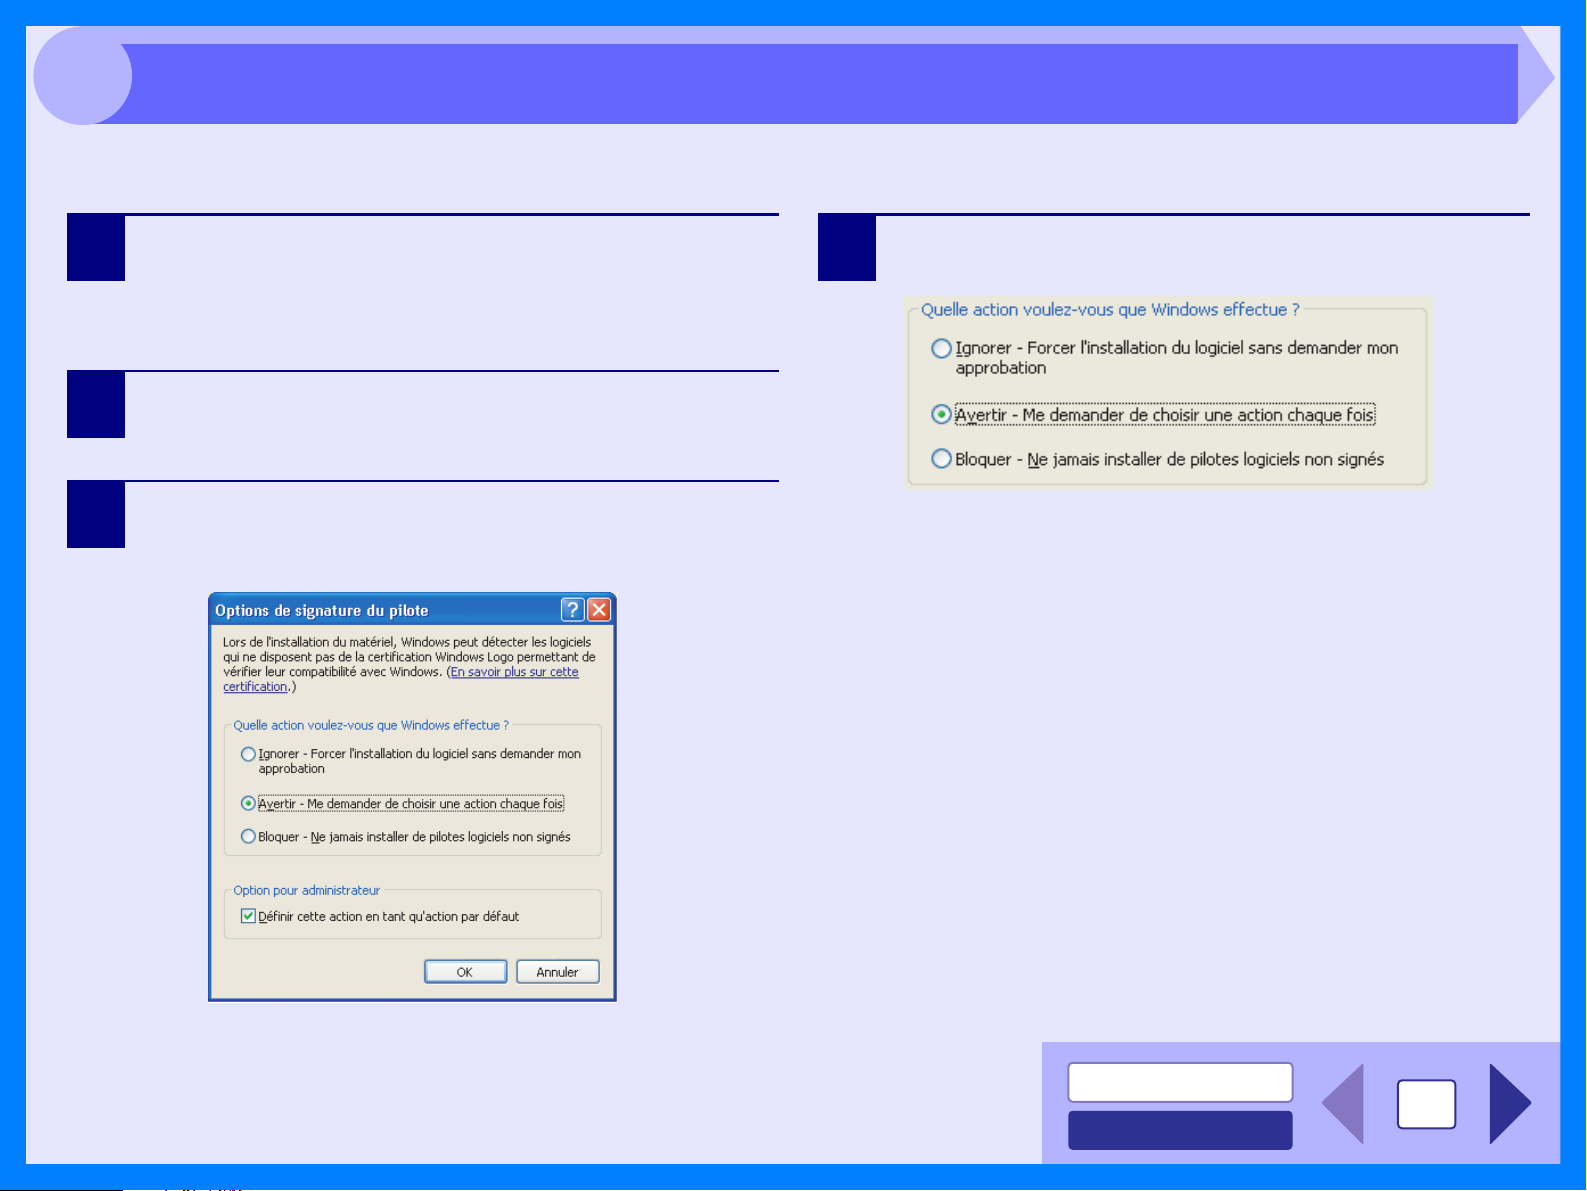Click the white page number box

point(1426,1104)
